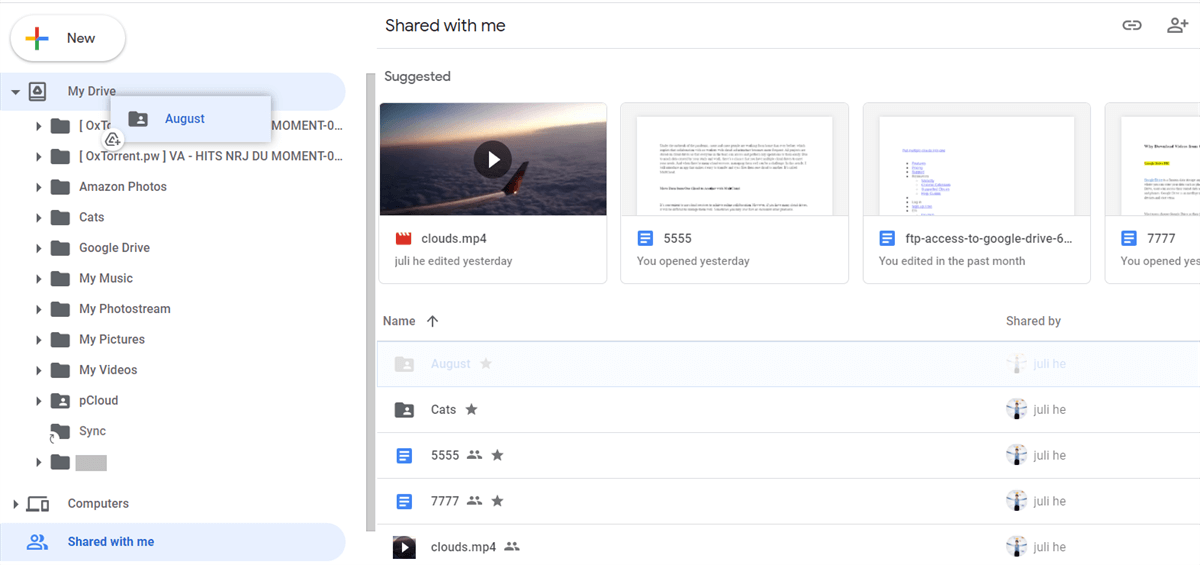
Task: Go to Shared with me
Action: coord(111,542)
